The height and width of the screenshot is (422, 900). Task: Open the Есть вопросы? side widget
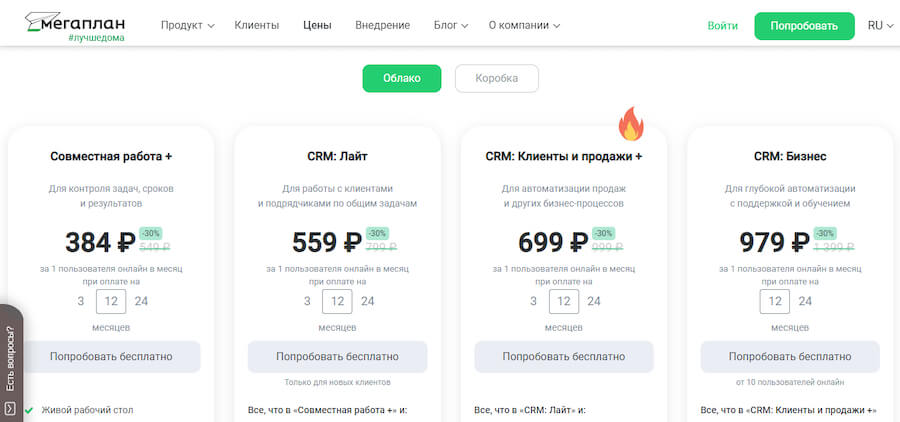point(11,358)
